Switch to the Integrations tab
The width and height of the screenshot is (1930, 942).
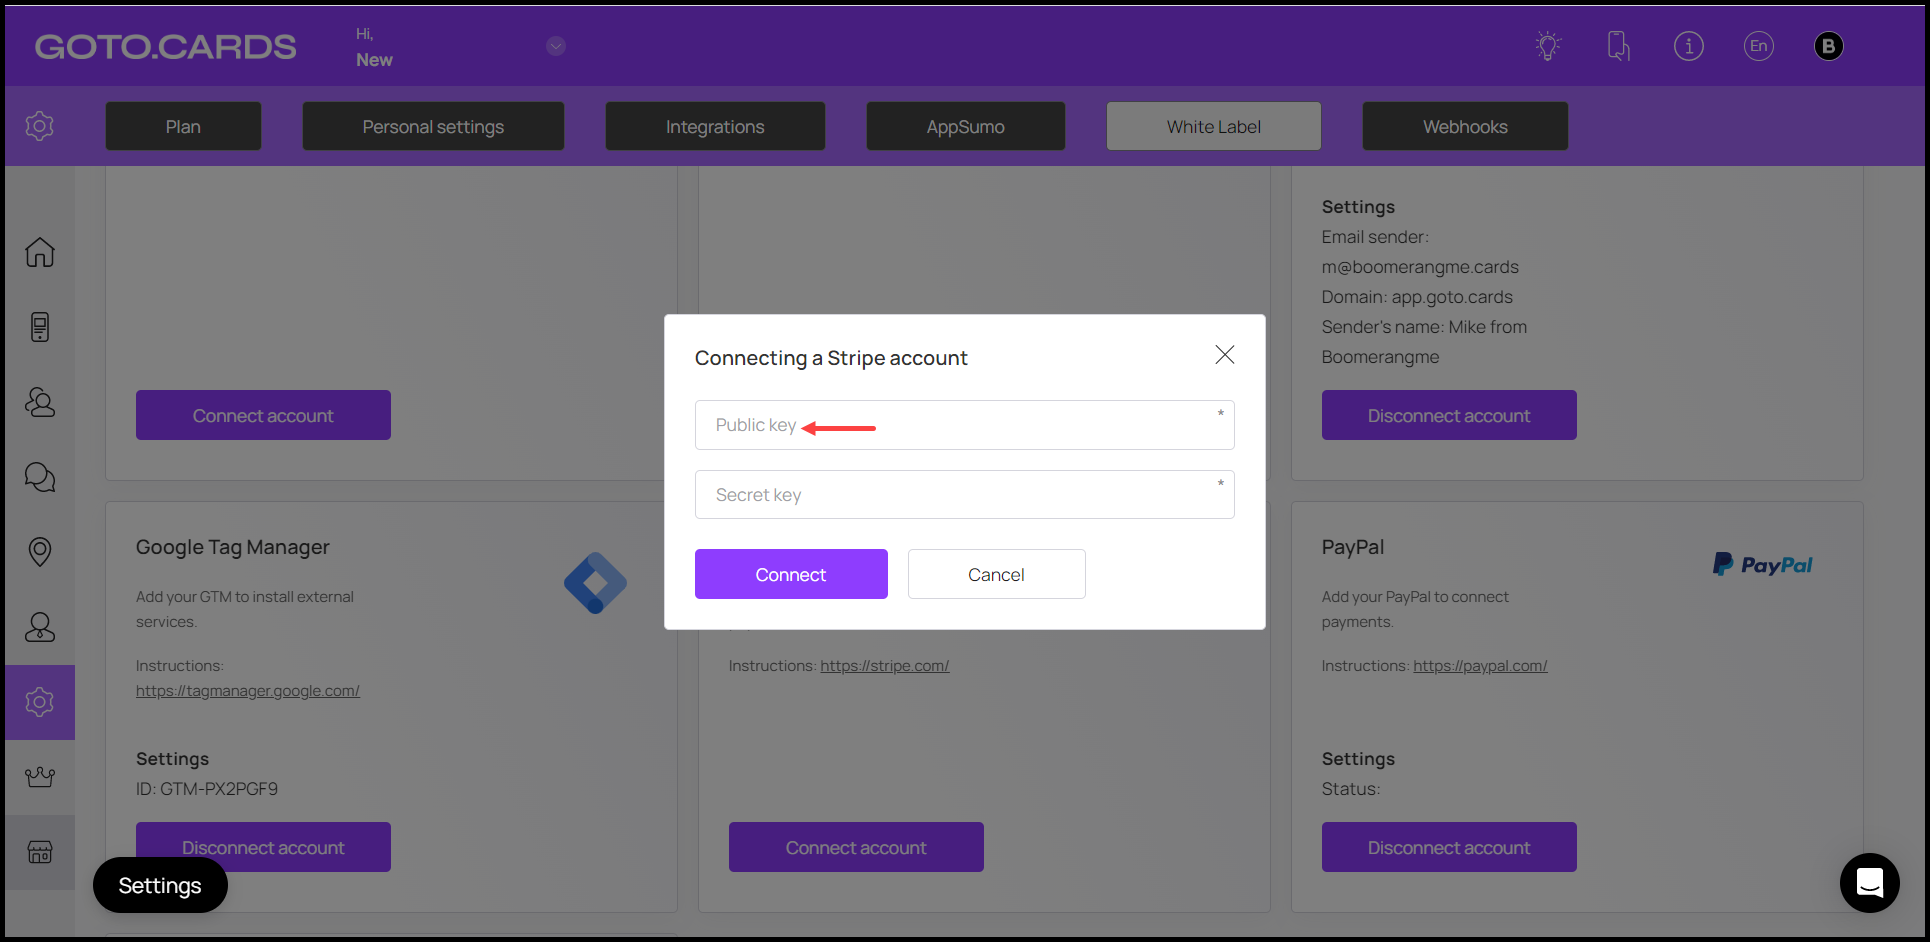[715, 127]
